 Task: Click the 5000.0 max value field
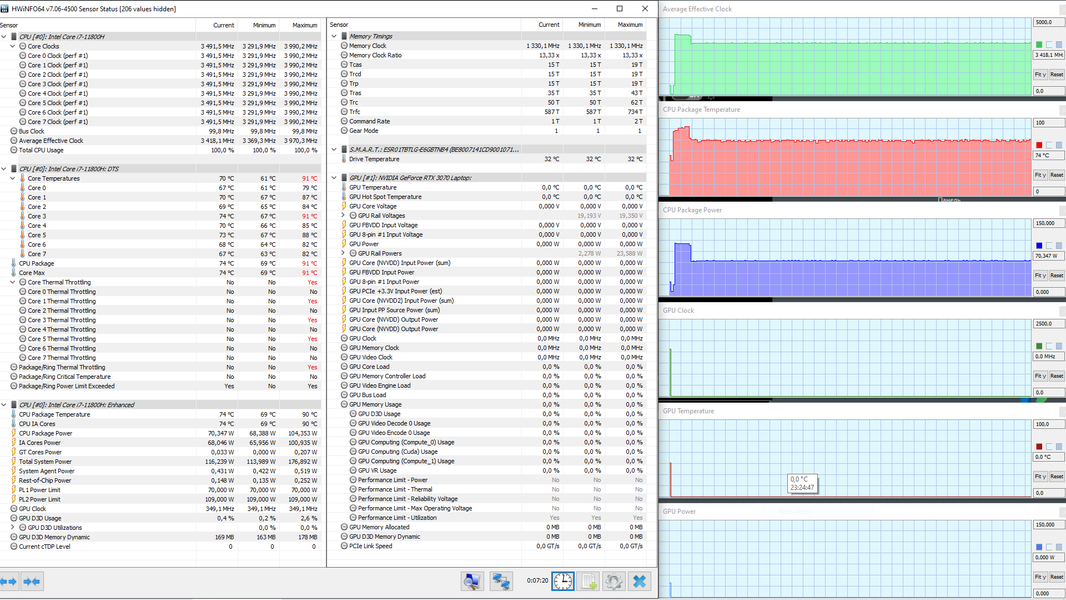click(1048, 22)
